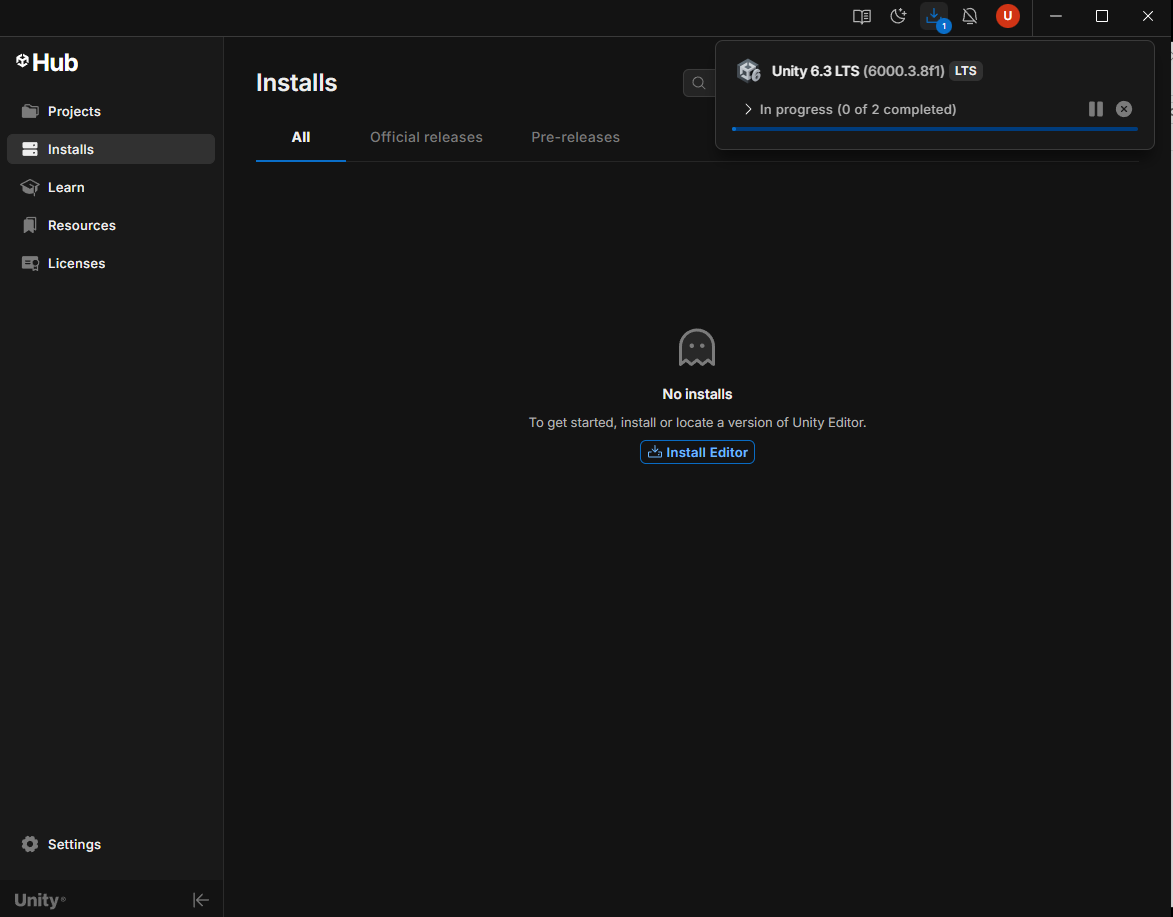Maximize the Unity Hub window
This screenshot has height=917, width=1173.
click(1102, 16)
